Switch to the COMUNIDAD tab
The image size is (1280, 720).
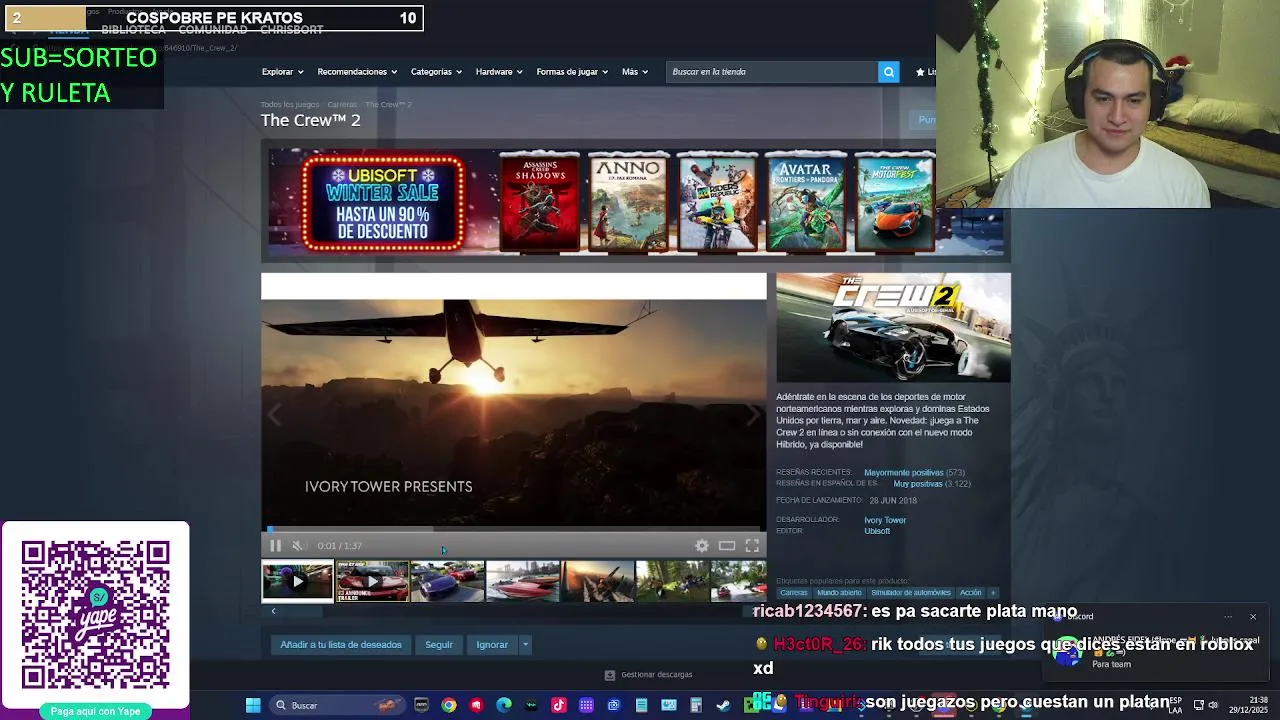coord(212,30)
